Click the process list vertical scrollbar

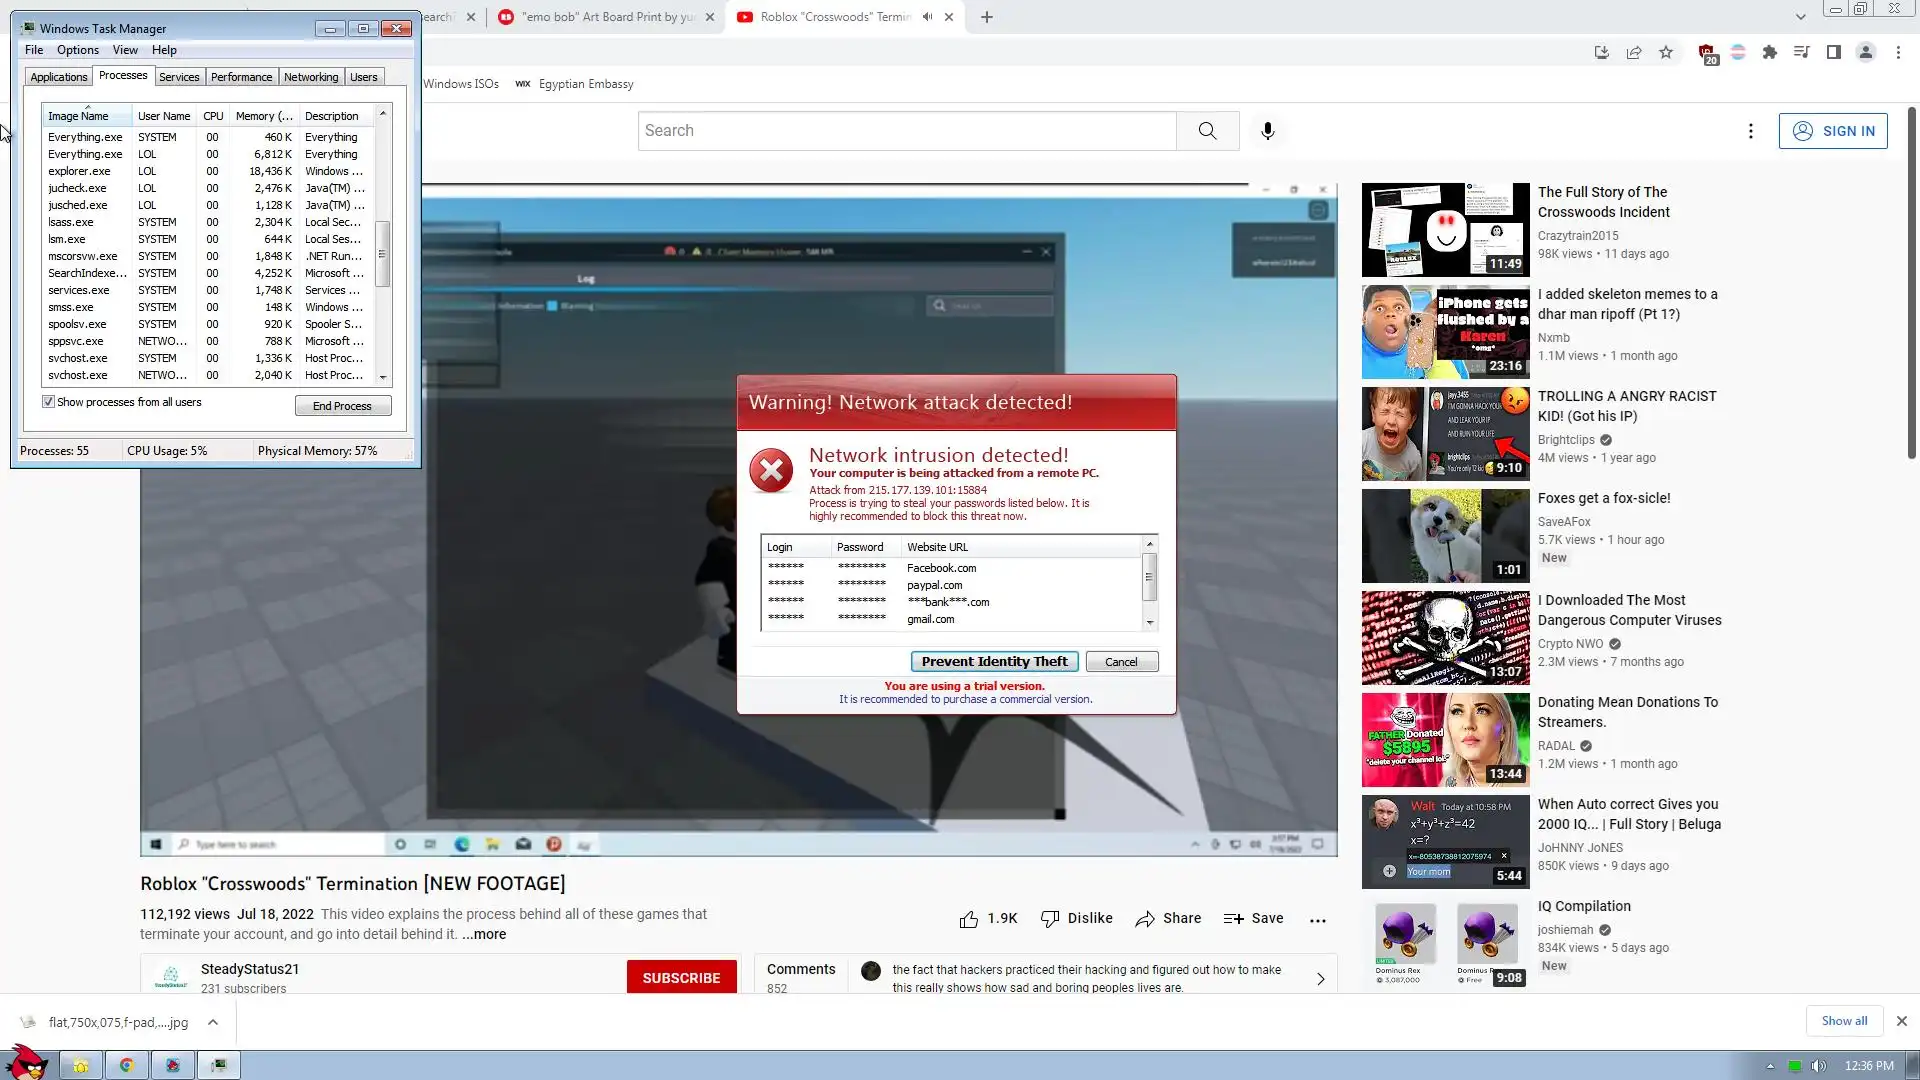tap(382, 254)
